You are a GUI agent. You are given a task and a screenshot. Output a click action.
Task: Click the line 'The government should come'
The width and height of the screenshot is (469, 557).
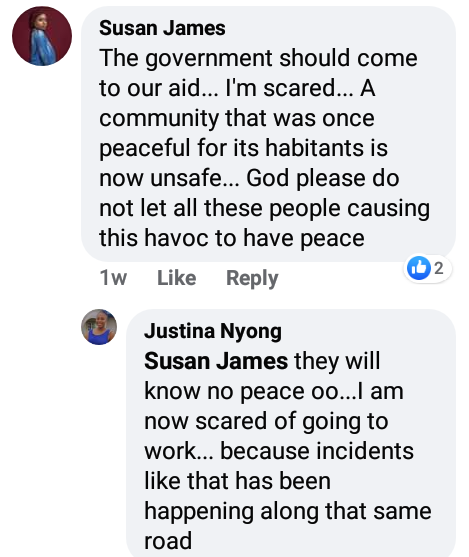click(x=258, y=58)
